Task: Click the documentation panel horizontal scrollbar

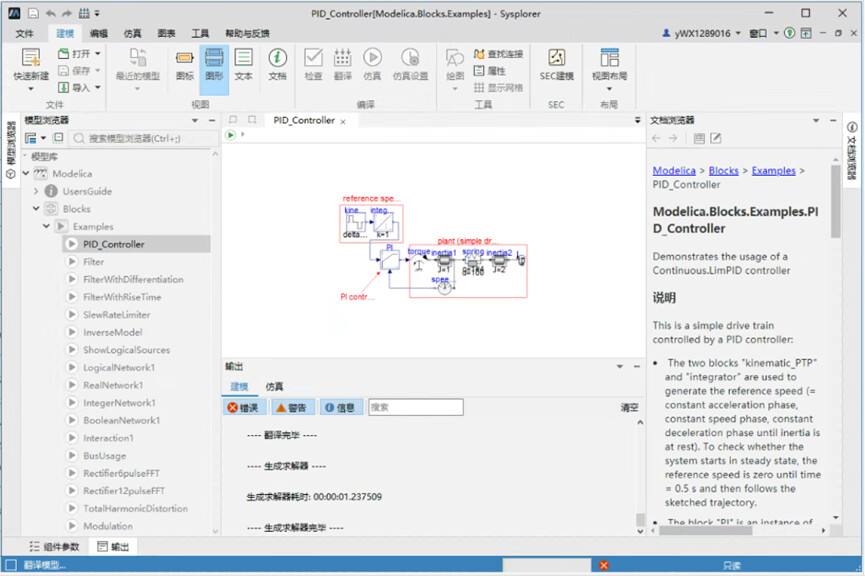Action: point(706,531)
